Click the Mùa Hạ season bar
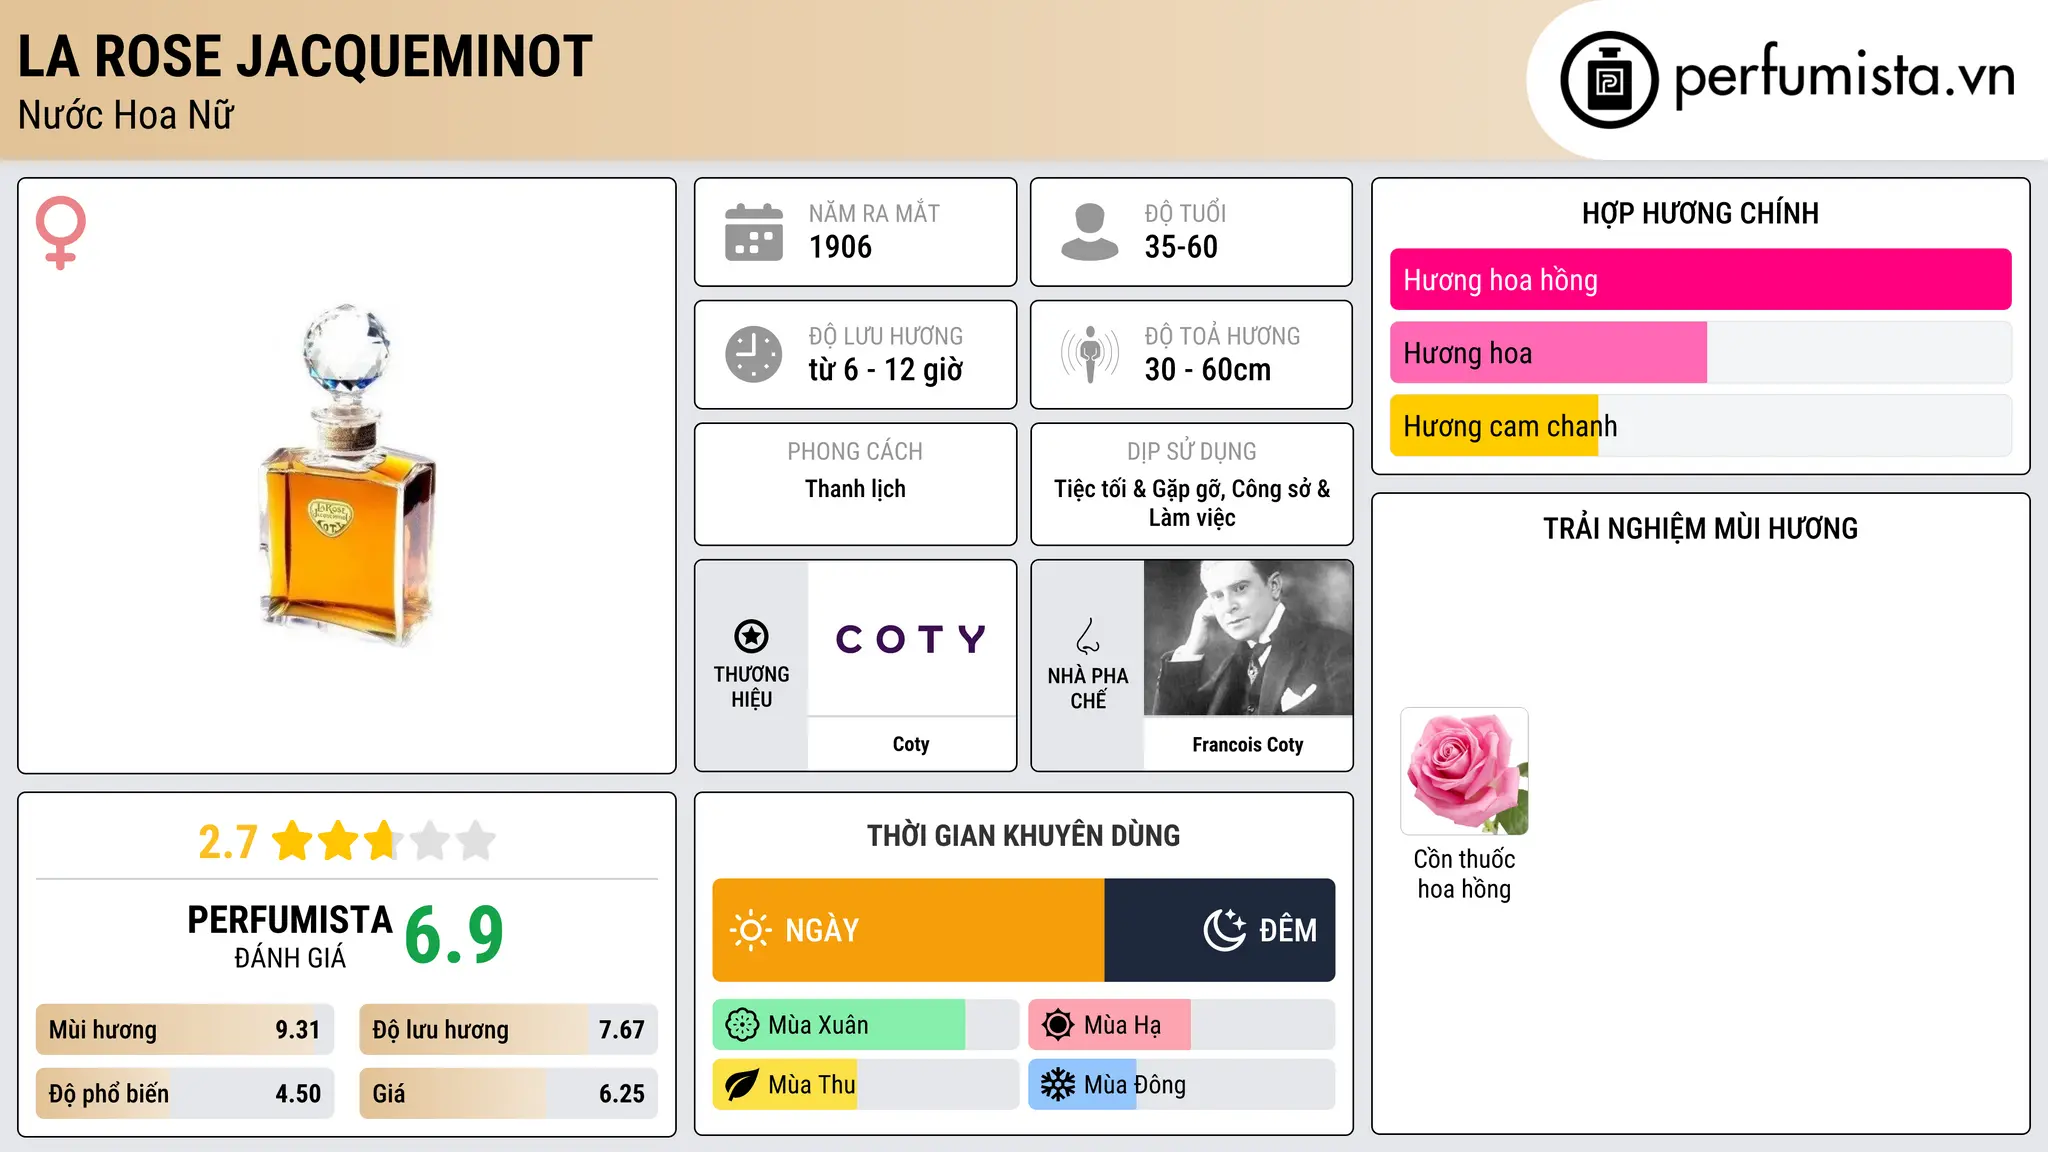The image size is (2048, 1152). 1182,1025
